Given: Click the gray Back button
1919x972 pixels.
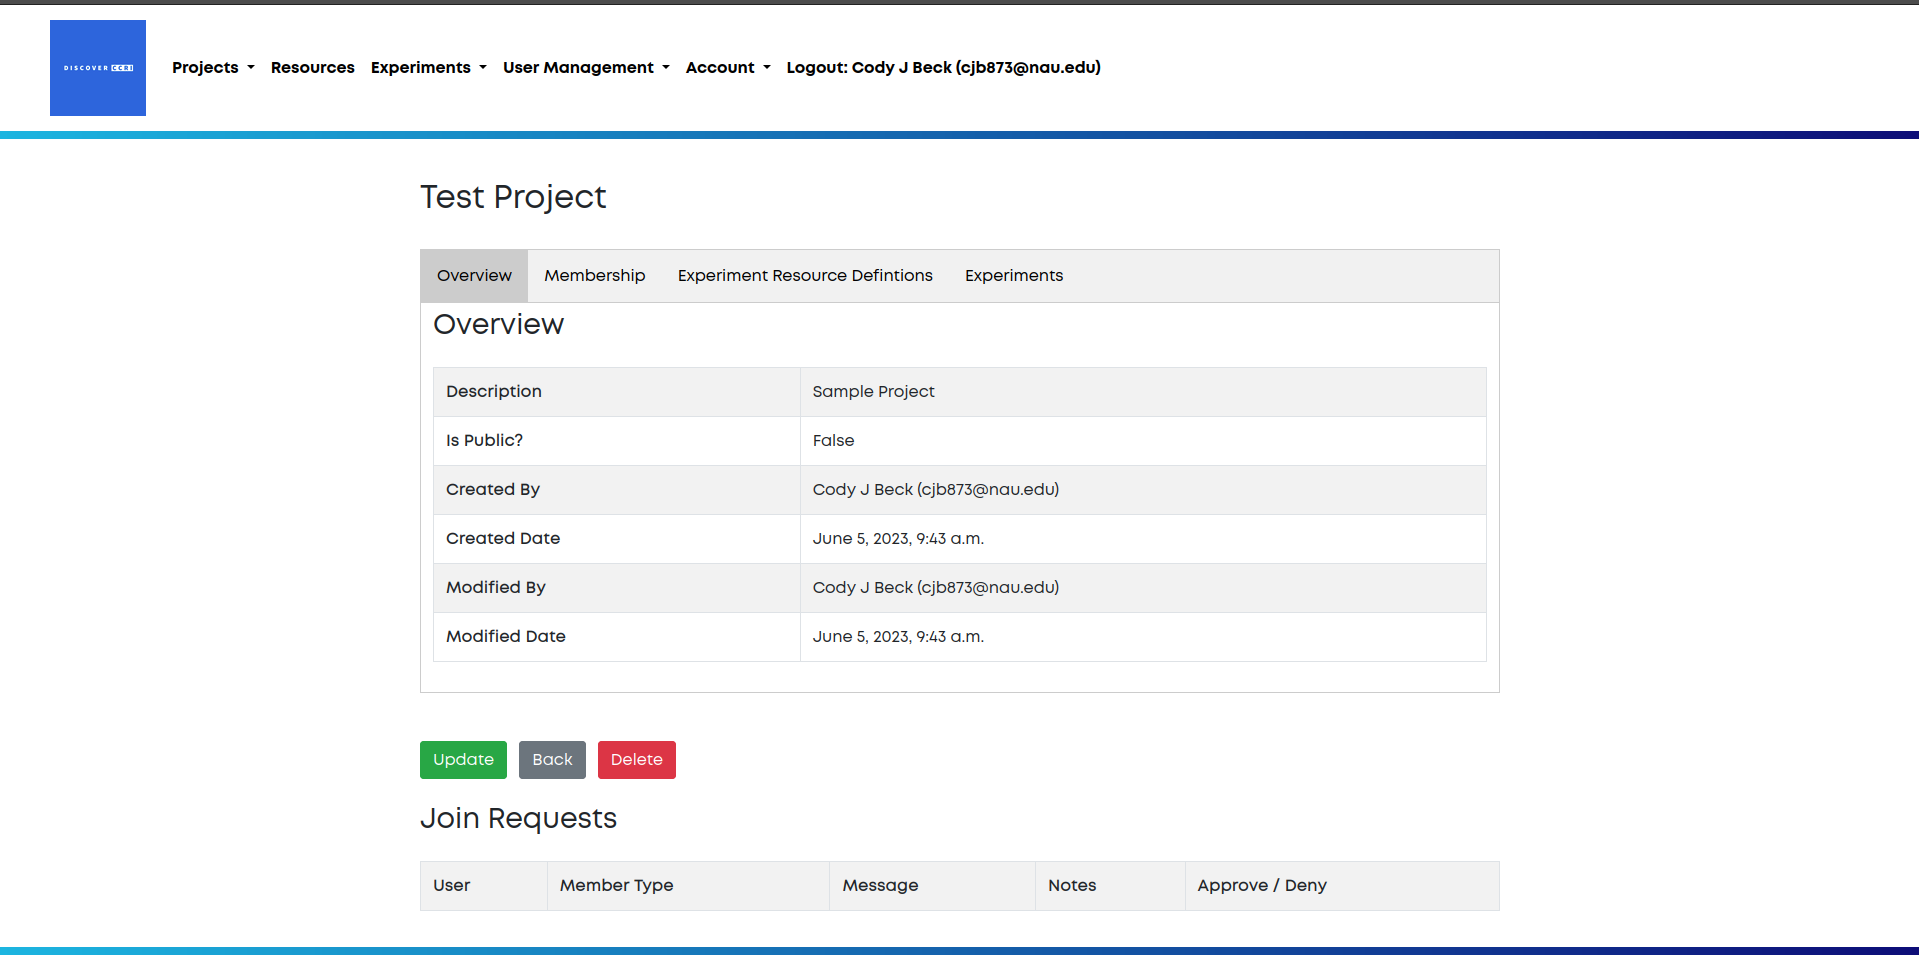Looking at the screenshot, I should pos(552,760).
